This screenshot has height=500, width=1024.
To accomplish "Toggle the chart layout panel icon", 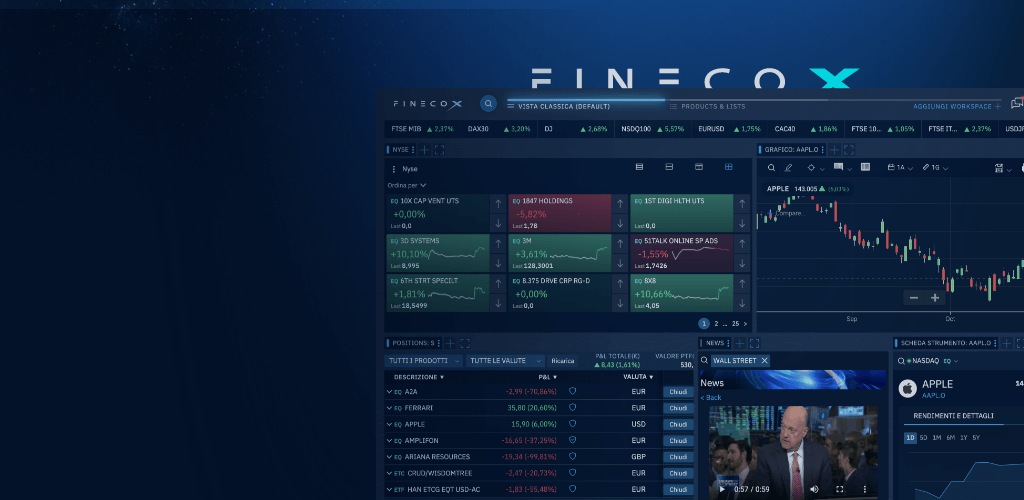I will (x=865, y=167).
